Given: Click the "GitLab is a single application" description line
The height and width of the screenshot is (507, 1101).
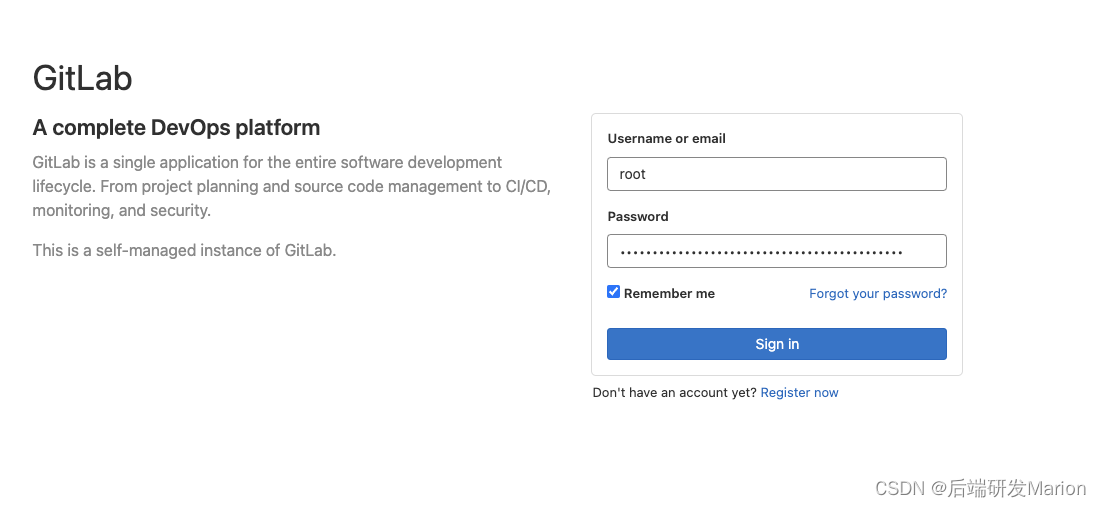Looking at the screenshot, I should point(267,162).
